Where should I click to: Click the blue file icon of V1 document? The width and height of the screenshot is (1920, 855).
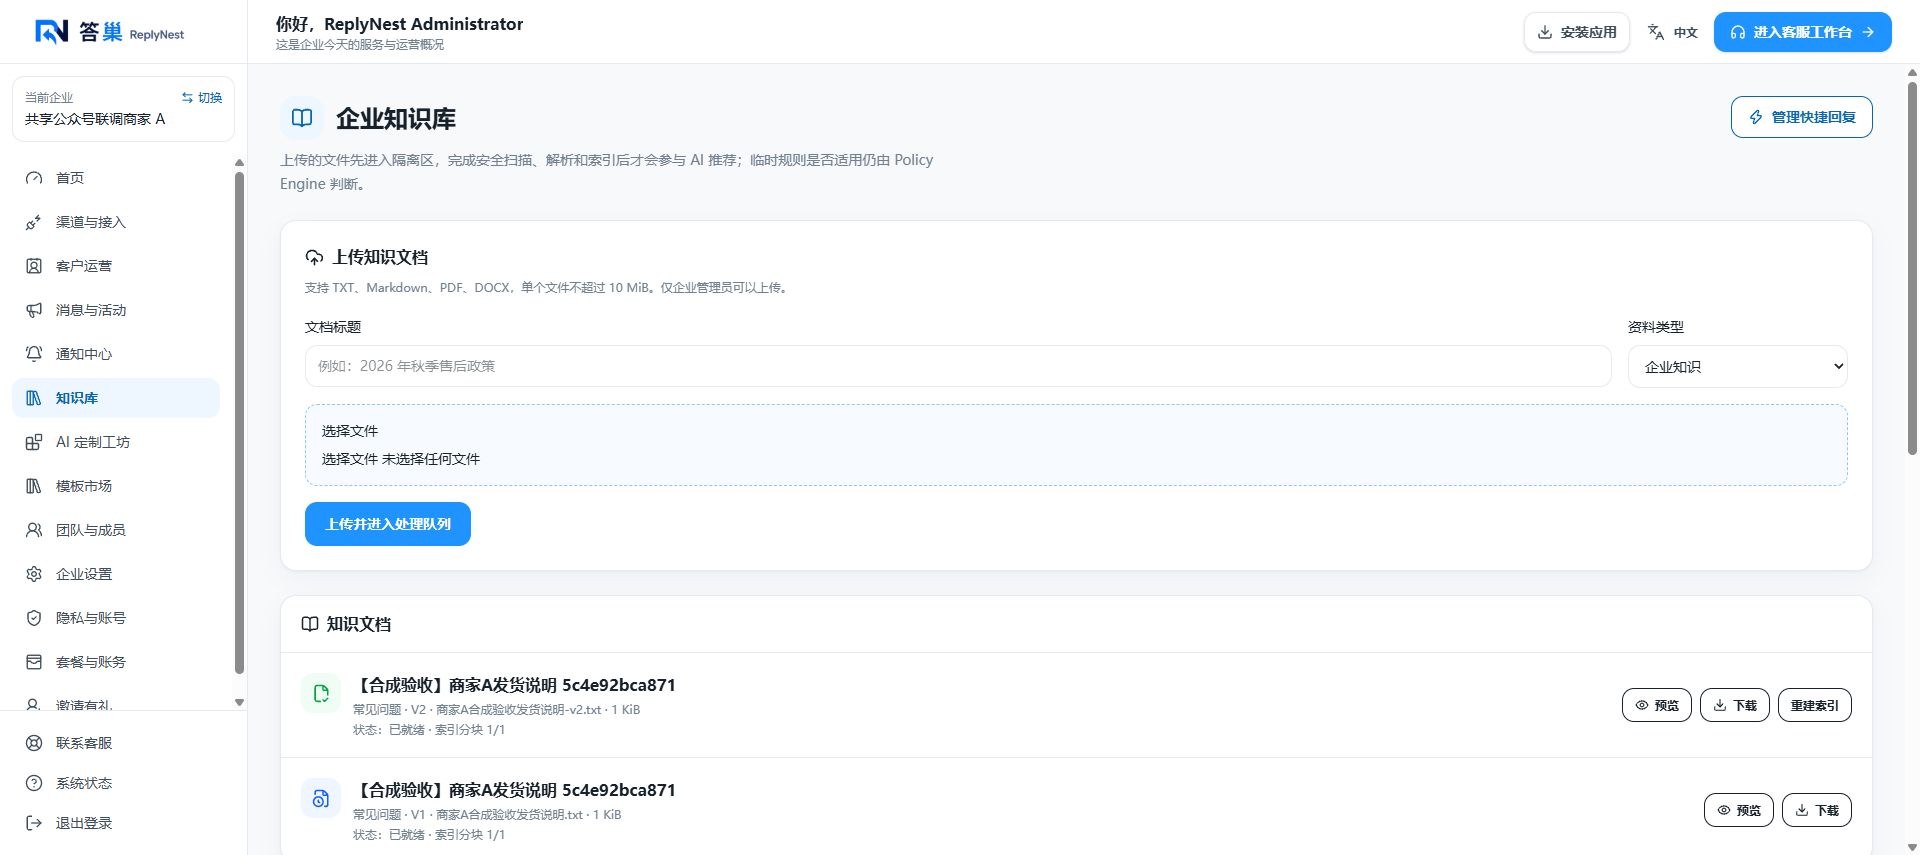(x=321, y=798)
